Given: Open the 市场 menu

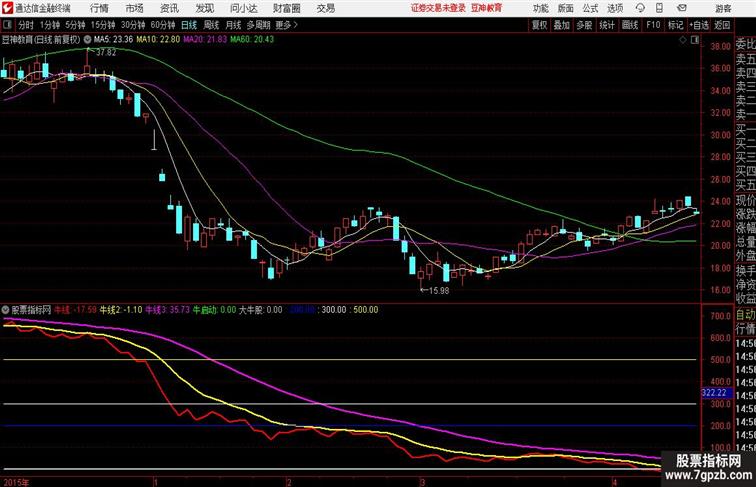Looking at the screenshot, I should pyautogui.click(x=135, y=8).
